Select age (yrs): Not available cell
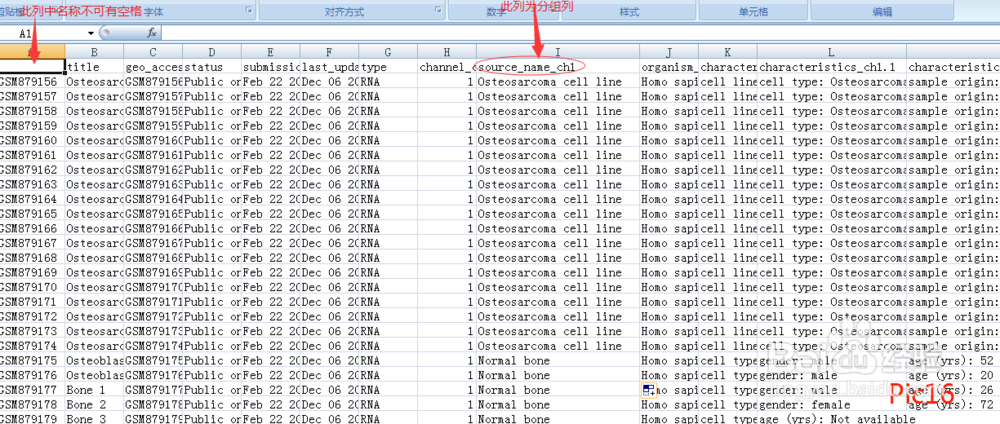 click(831, 419)
